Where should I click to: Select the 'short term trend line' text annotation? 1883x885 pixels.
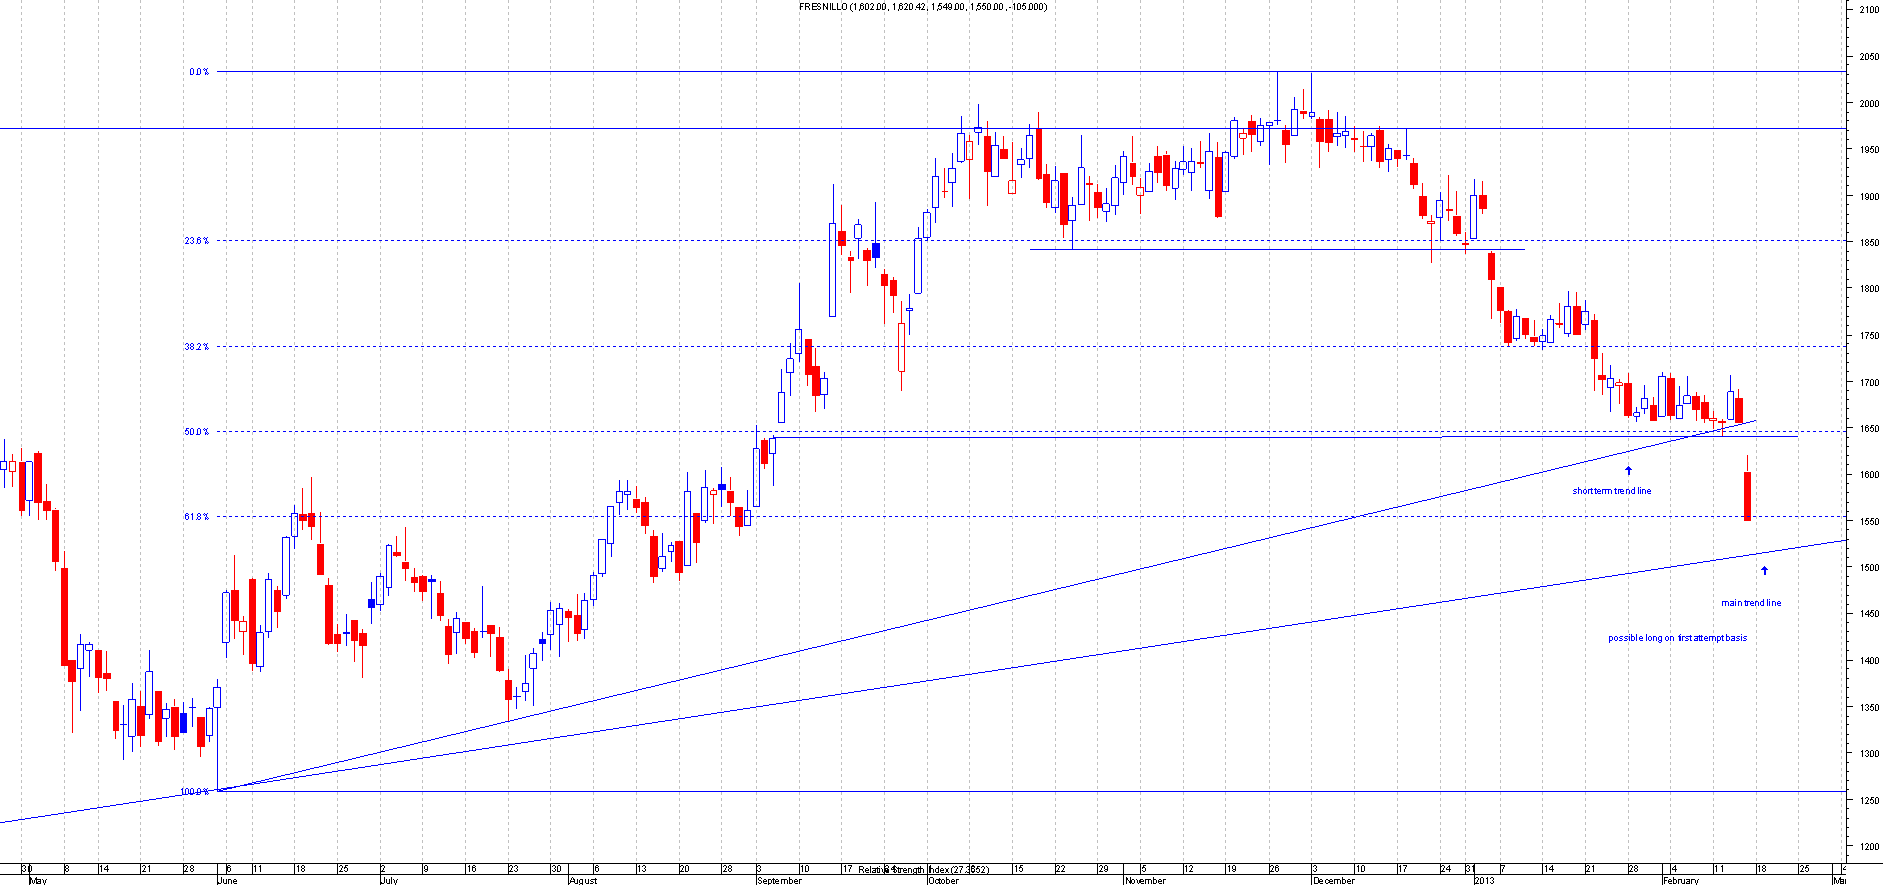click(1611, 491)
